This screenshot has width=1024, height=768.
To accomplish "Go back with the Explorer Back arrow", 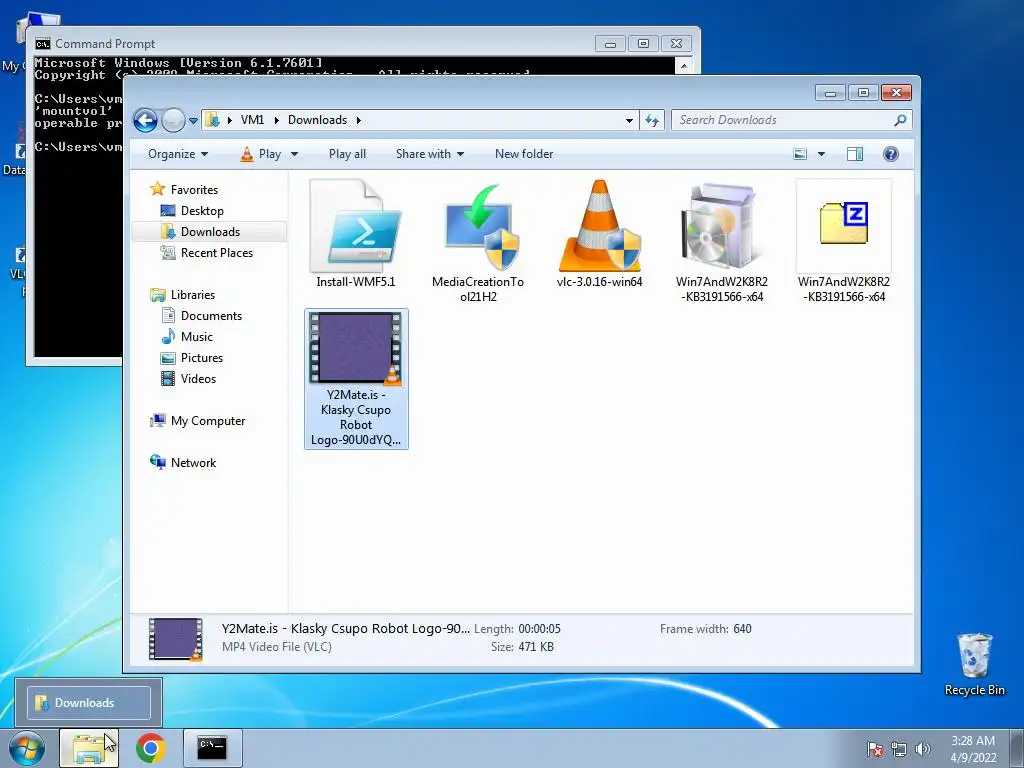I will [x=145, y=120].
